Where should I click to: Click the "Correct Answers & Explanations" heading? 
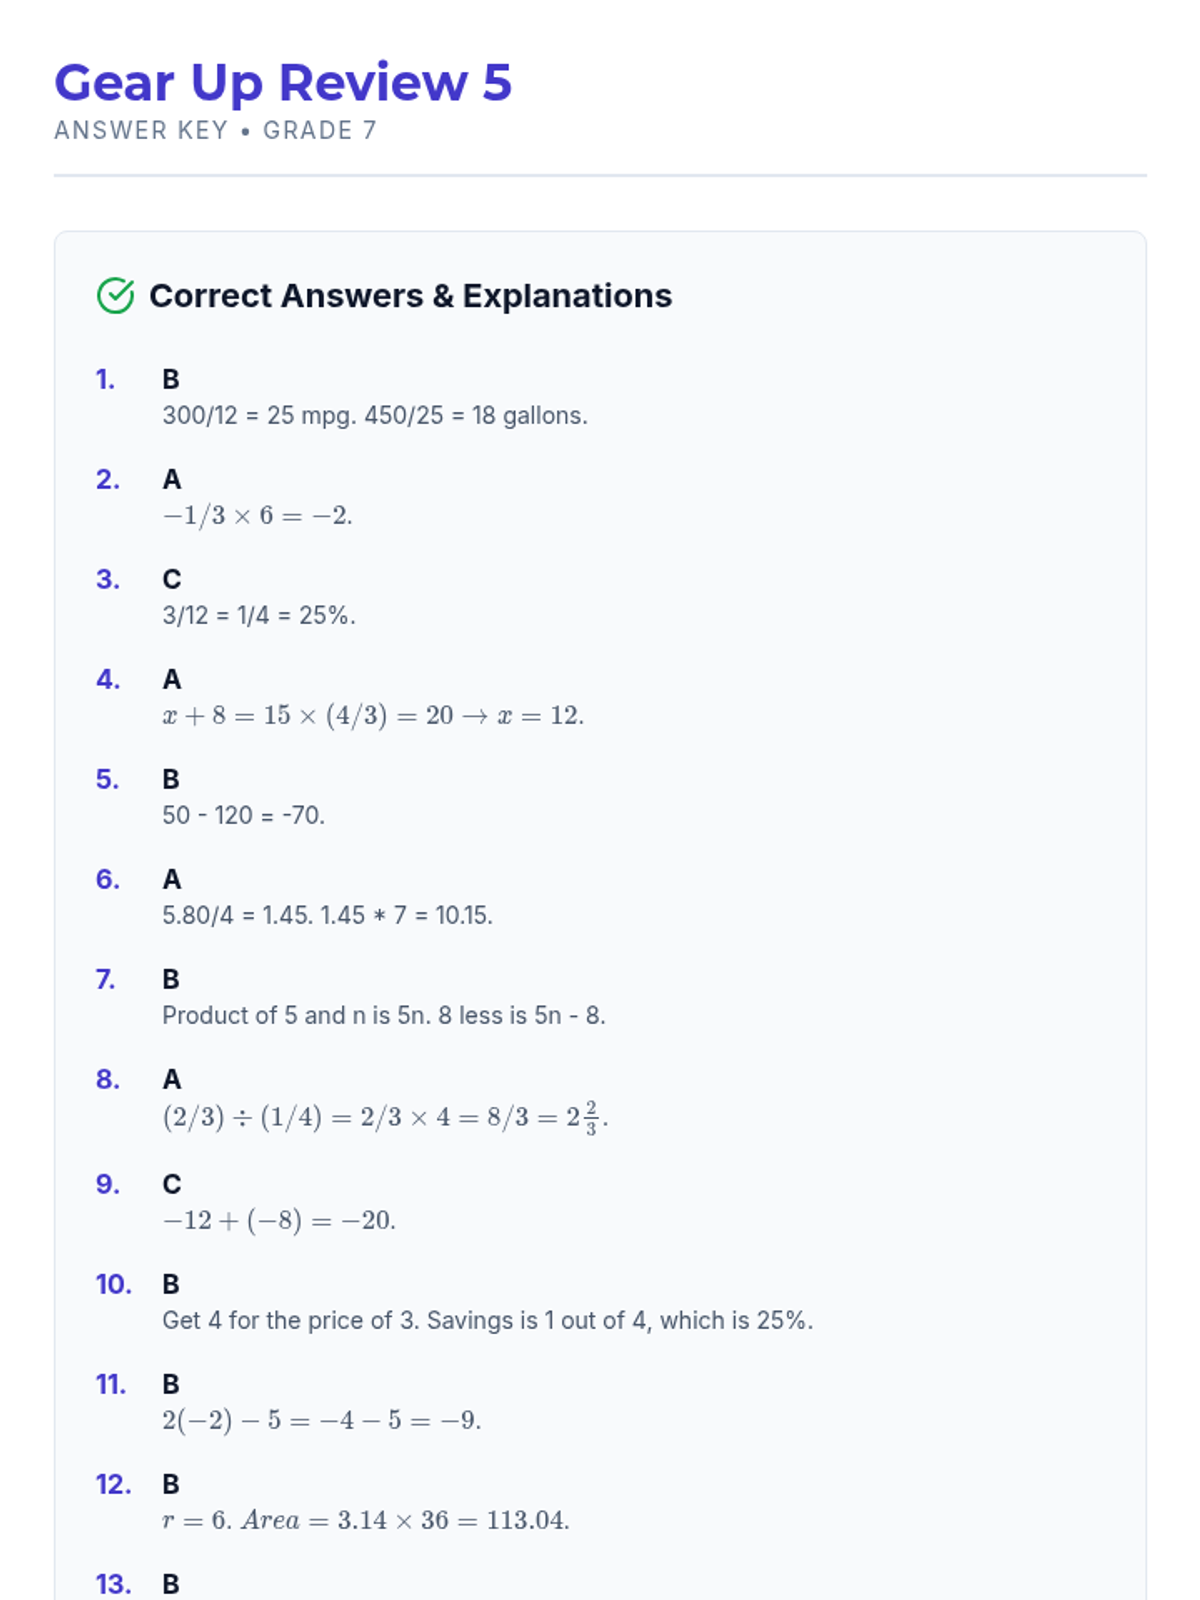click(410, 296)
